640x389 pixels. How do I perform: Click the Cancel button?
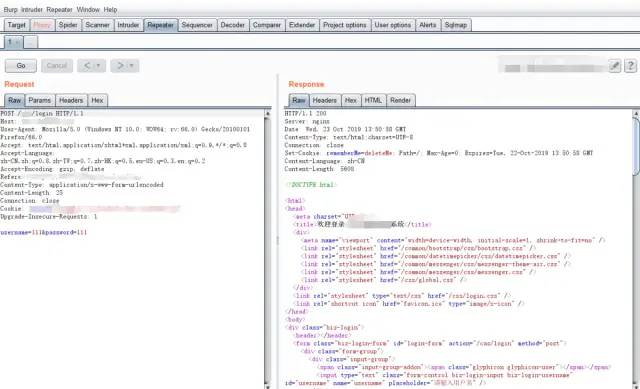click(x=57, y=66)
